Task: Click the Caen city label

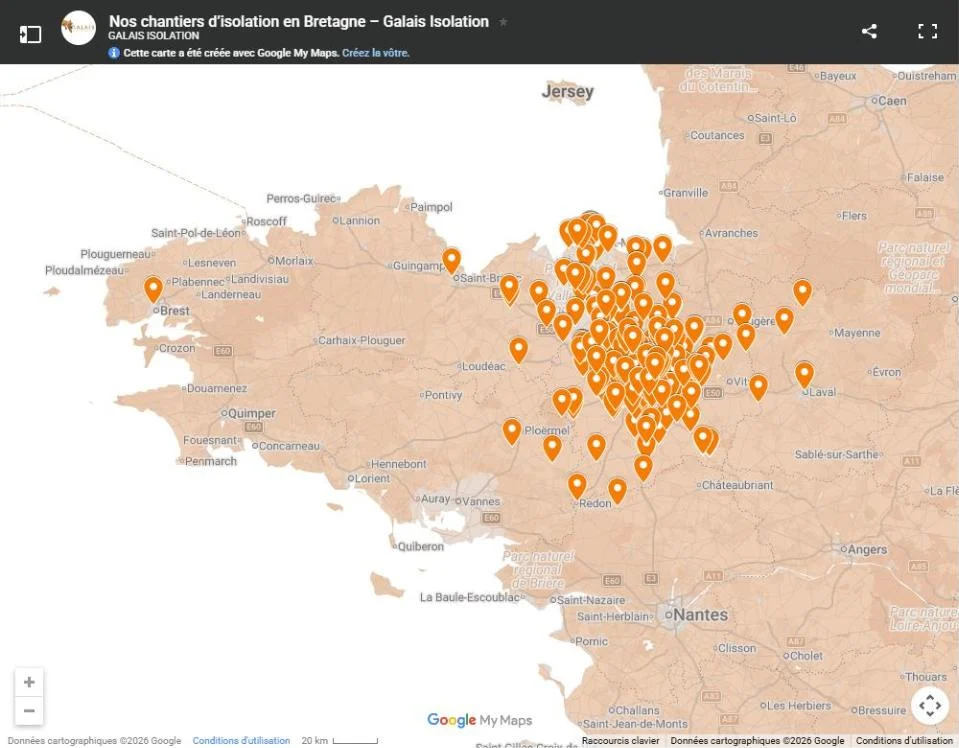Action: pos(892,101)
